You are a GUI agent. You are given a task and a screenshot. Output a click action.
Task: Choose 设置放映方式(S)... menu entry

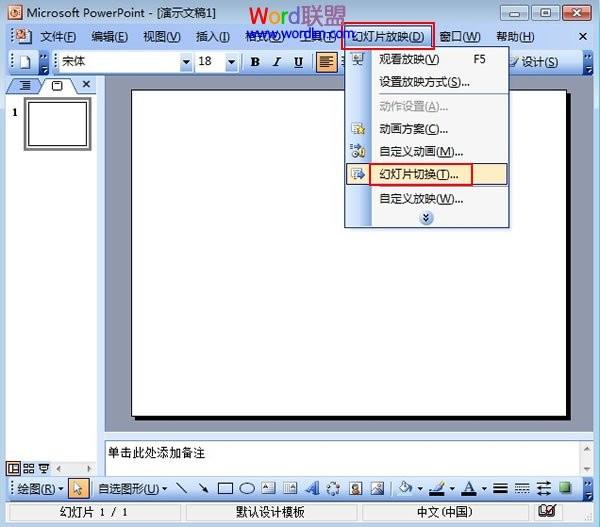[427, 82]
